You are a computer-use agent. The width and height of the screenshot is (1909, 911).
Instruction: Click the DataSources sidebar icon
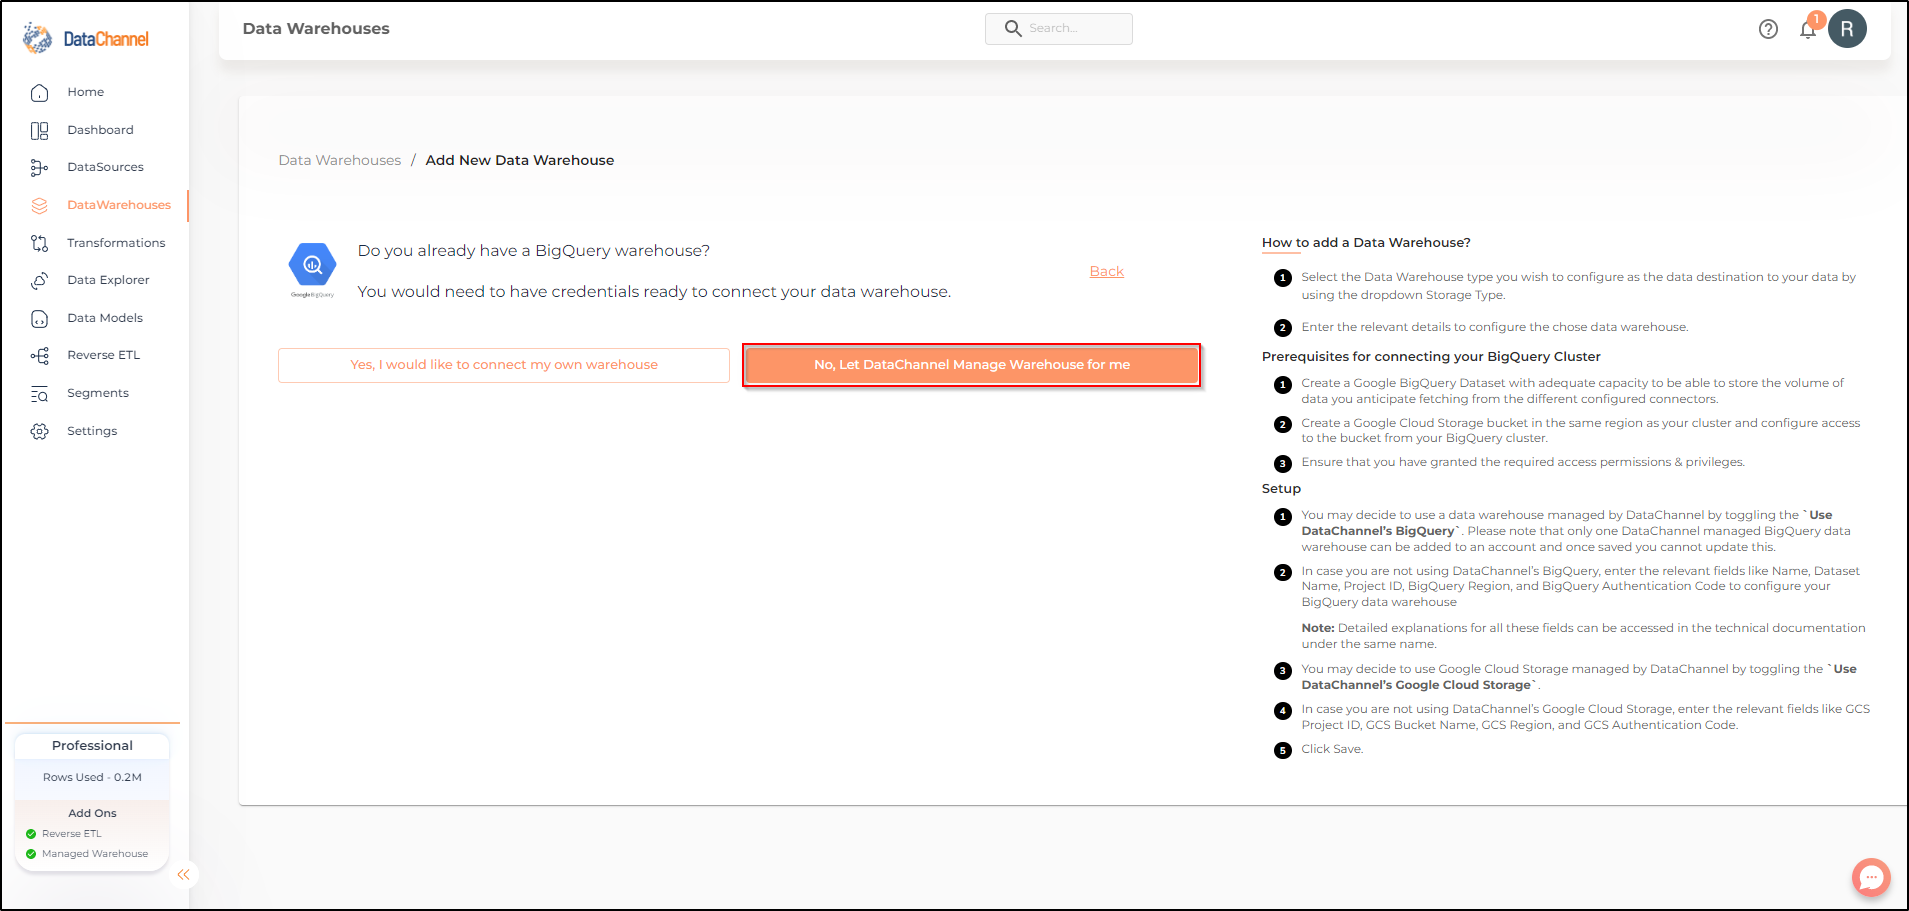[x=39, y=168]
